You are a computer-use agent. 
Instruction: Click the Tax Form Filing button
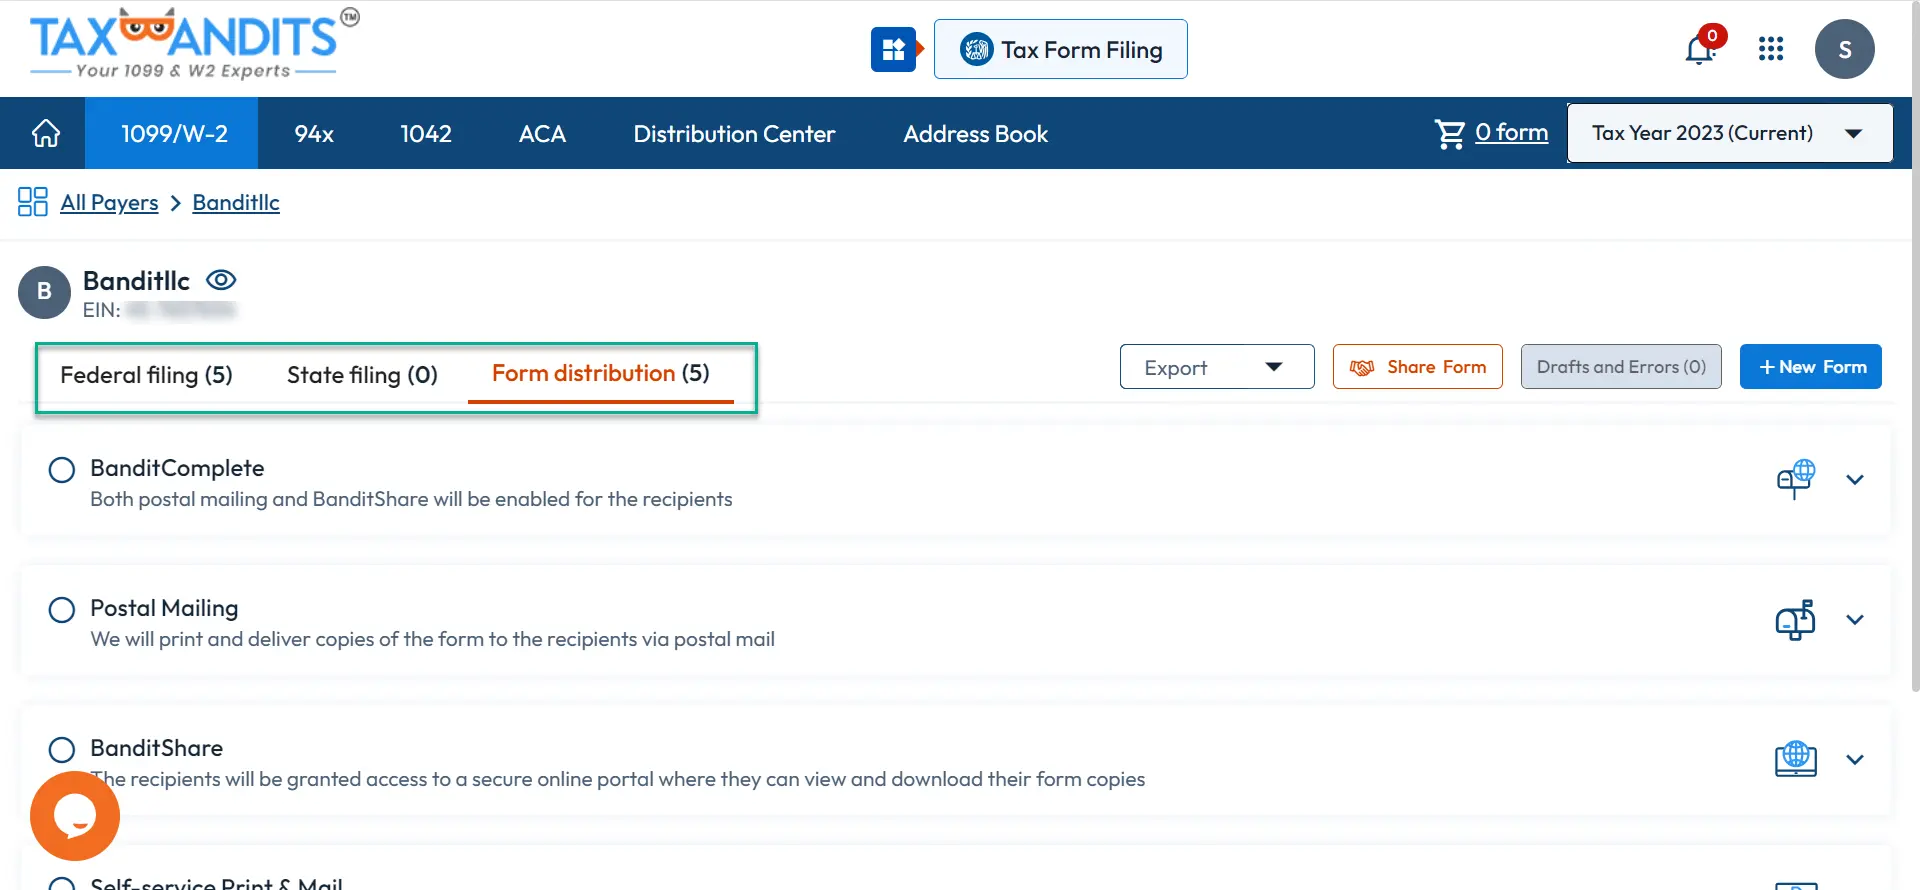pyautogui.click(x=1061, y=49)
